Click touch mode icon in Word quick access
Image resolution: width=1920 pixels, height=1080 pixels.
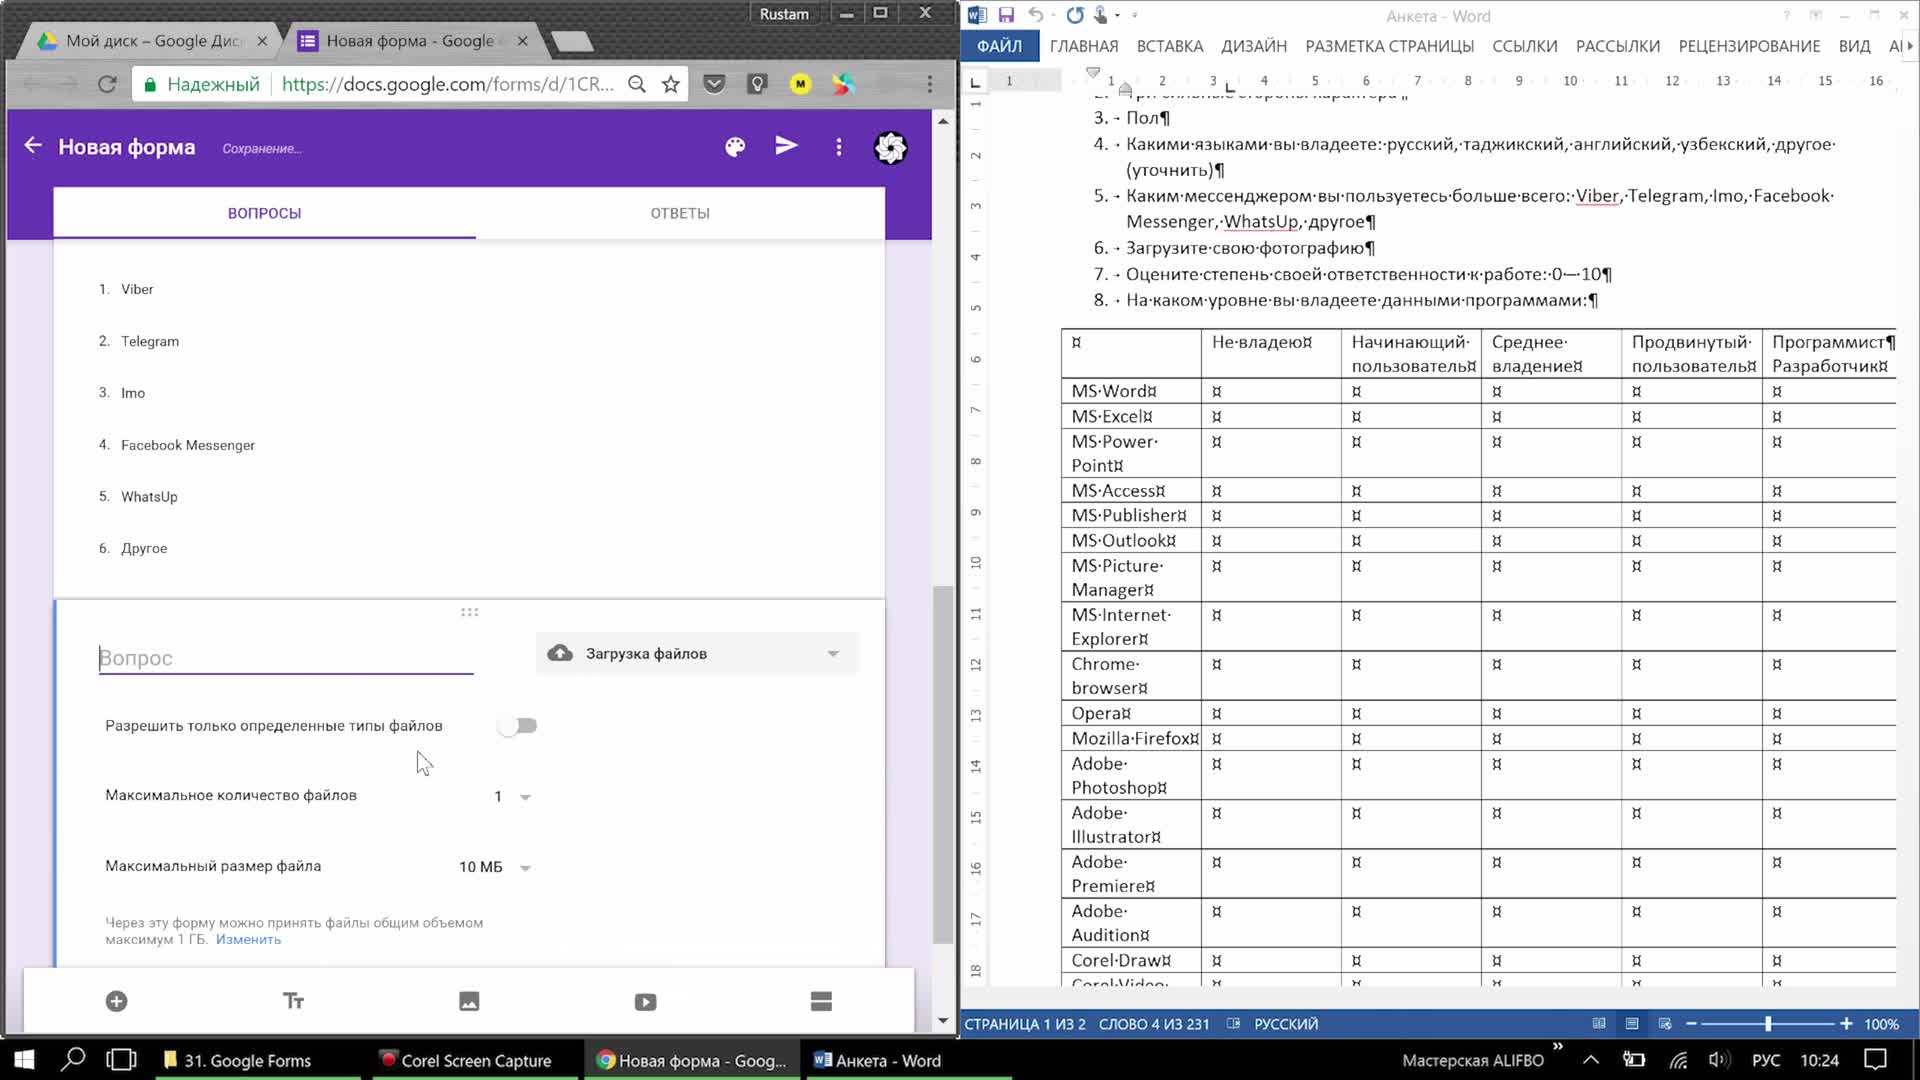click(x=1101, y=15)
